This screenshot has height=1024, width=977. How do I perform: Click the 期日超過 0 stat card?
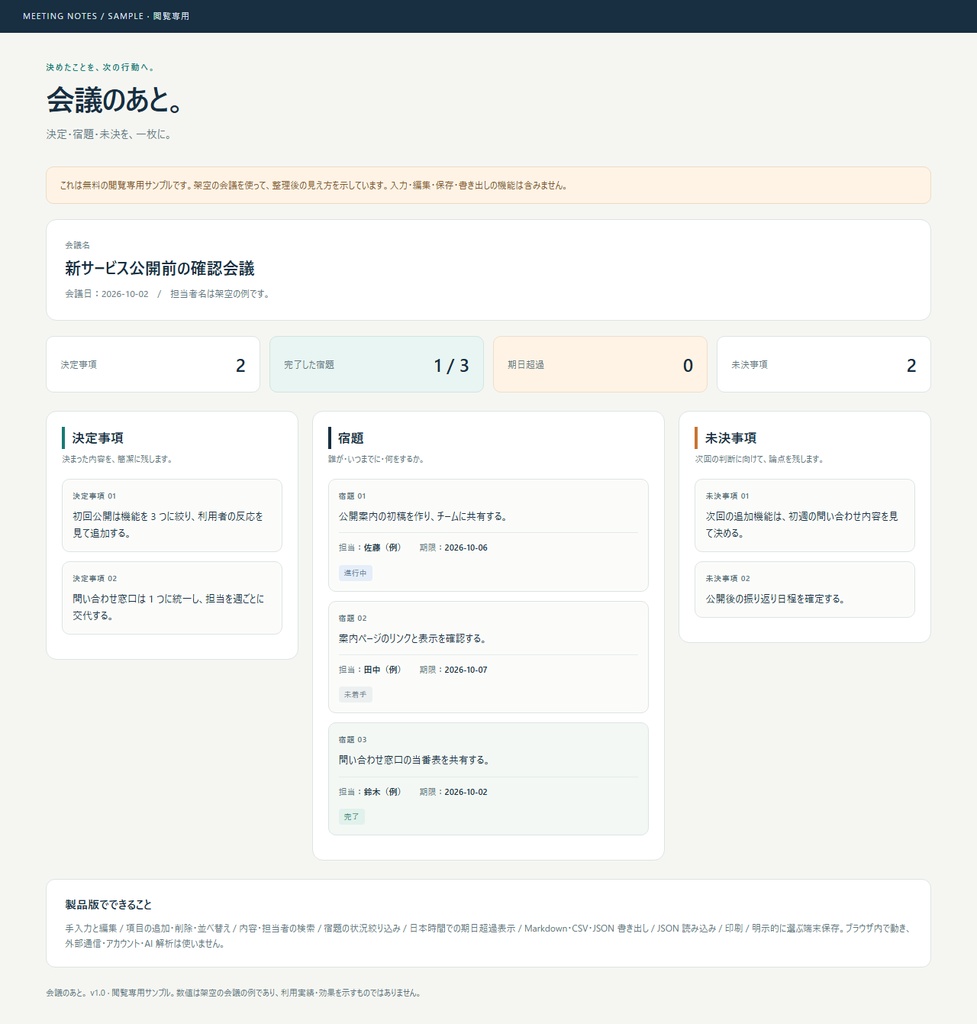point(600,364)
